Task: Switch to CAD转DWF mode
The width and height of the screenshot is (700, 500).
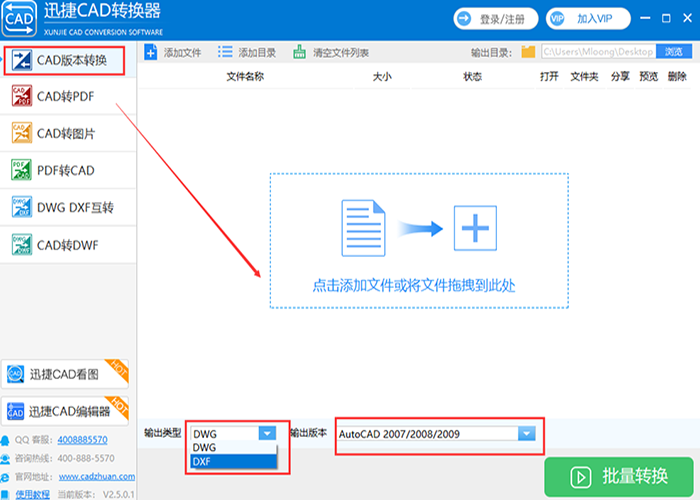Action: point(68,245)
